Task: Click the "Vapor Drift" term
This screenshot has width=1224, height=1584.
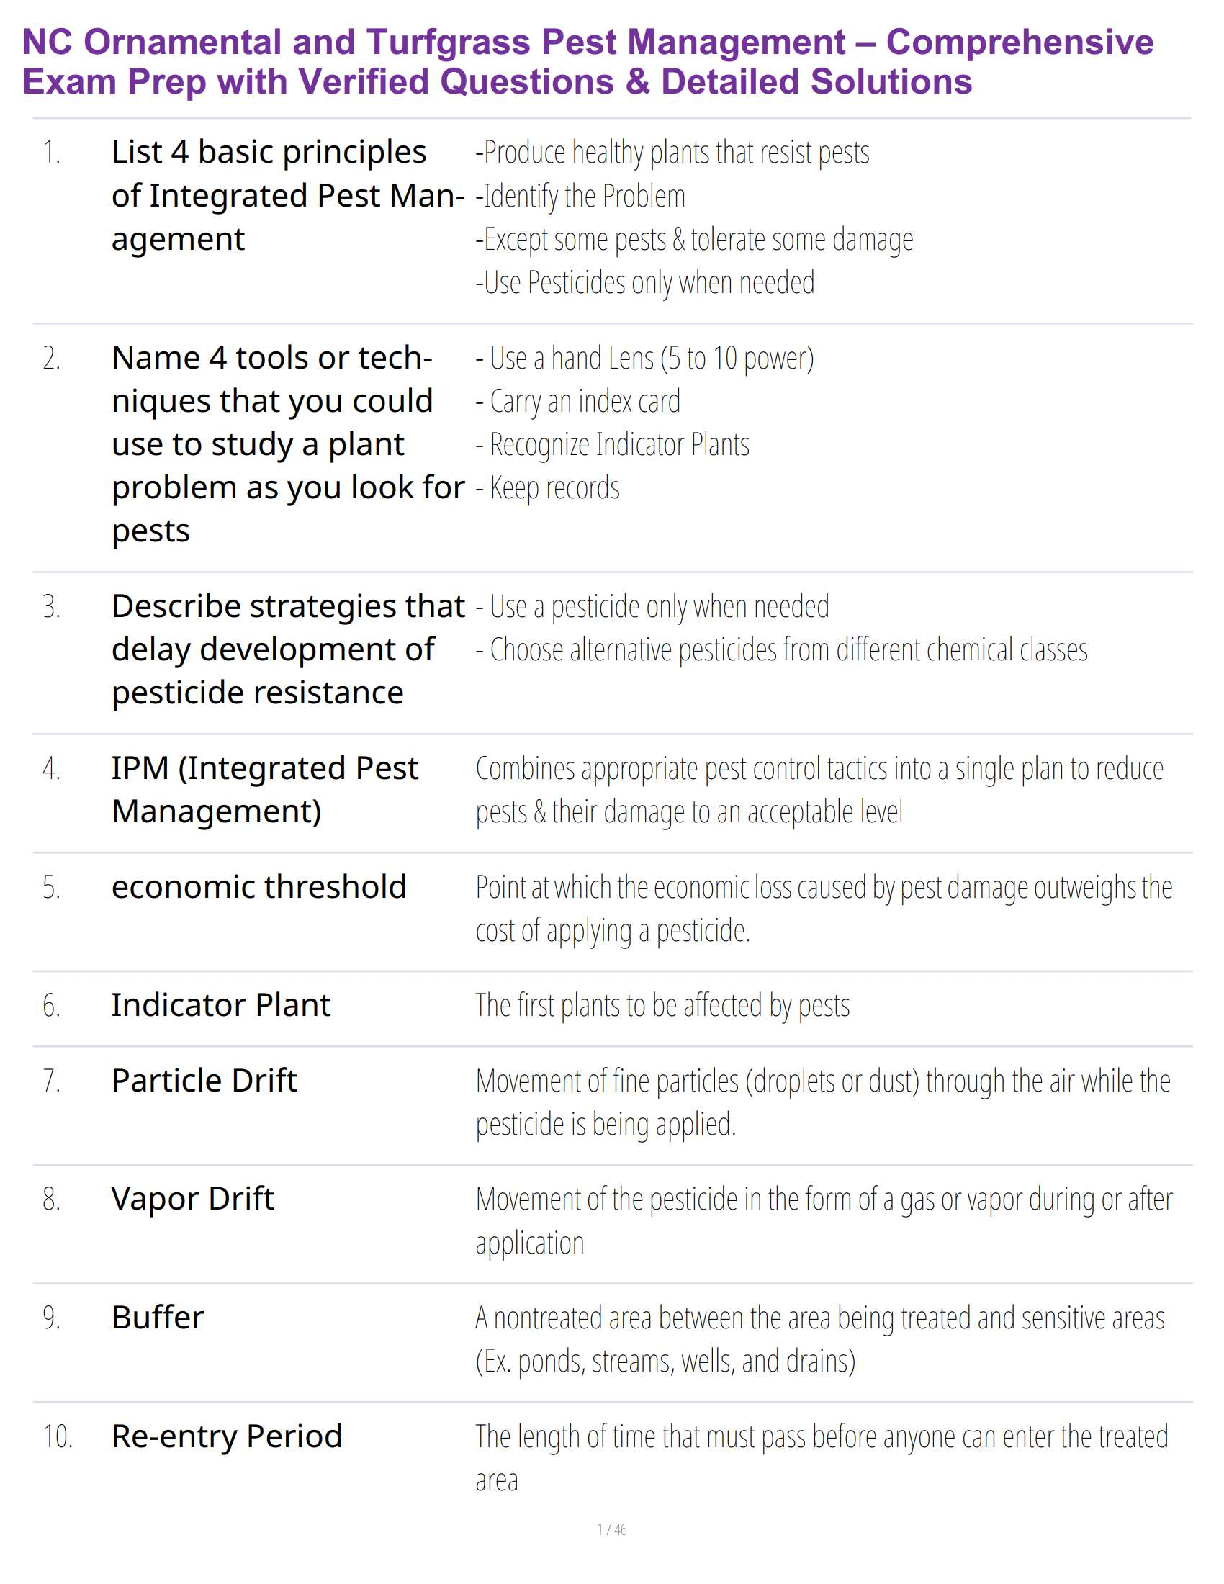Action: coord(193,1199)
